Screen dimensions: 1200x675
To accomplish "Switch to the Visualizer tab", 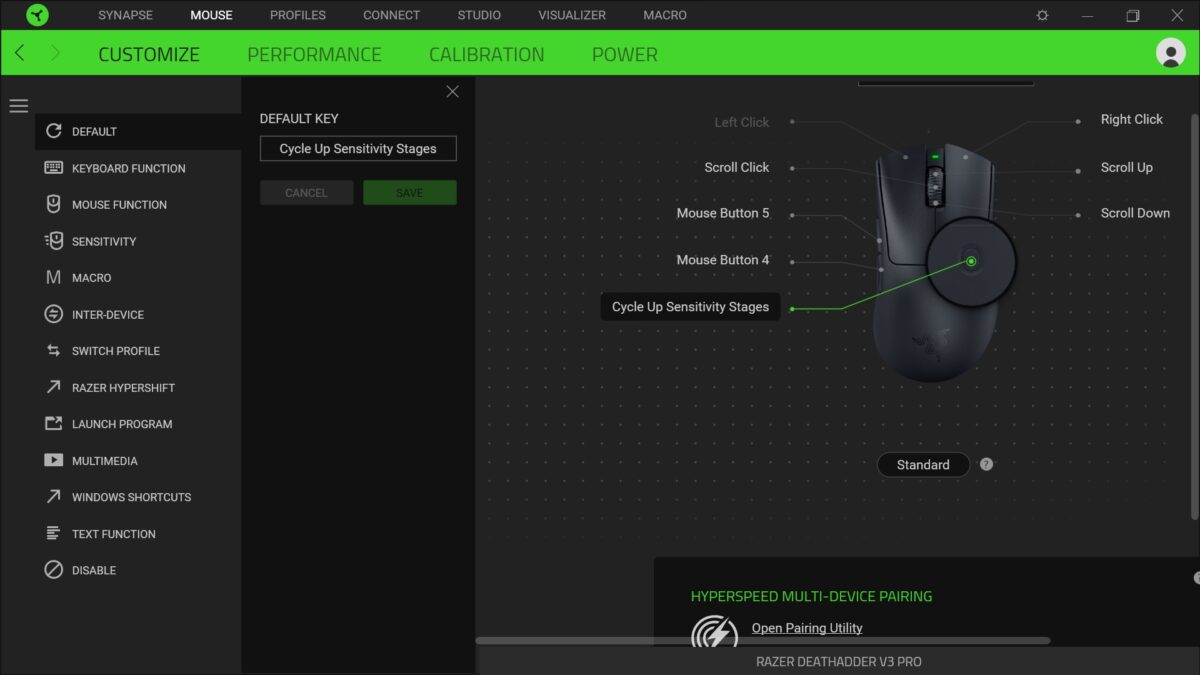I will pyautogui.click(x=572, y=15).
